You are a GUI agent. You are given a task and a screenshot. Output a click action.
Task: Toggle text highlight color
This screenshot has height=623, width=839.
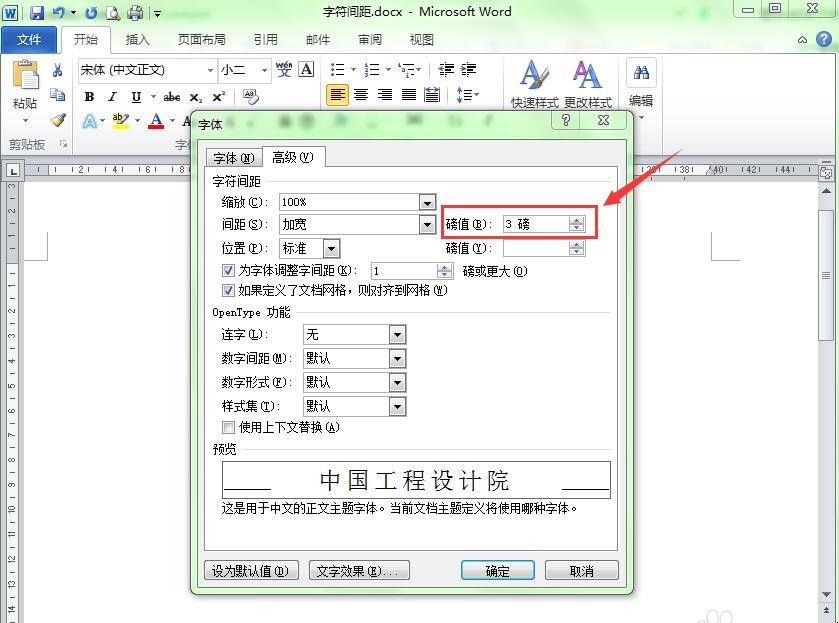tap(120, 120)
